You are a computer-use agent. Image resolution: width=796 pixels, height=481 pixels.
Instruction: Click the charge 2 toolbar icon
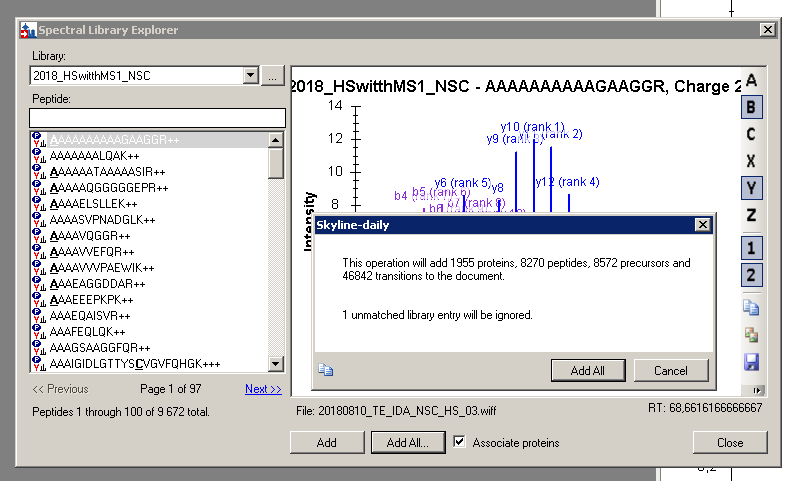click(x=751, y=275)
